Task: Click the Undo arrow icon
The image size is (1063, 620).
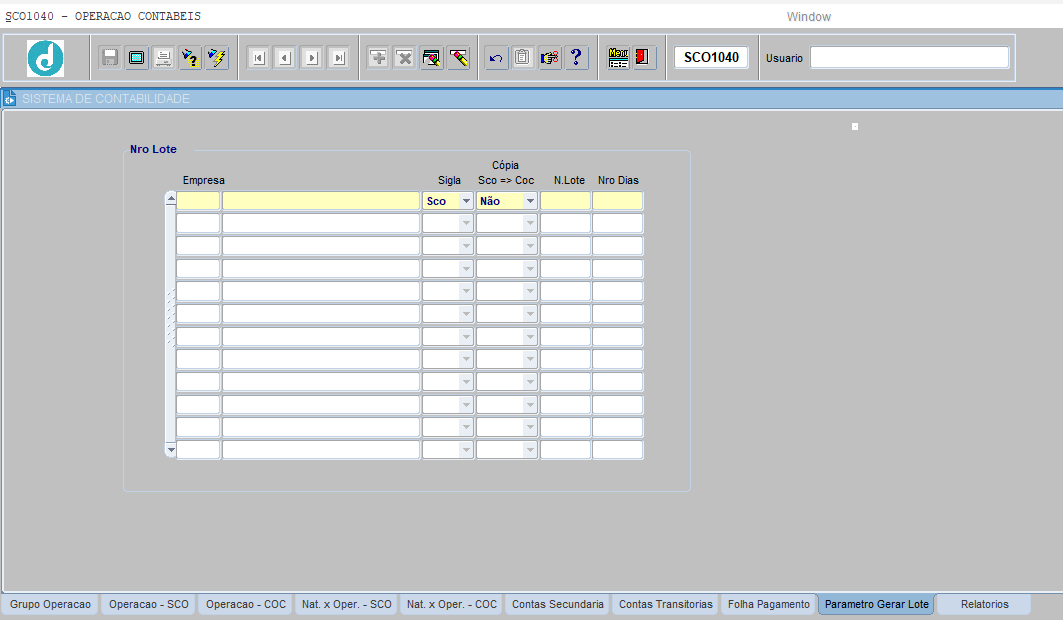Action: (496, 58)
